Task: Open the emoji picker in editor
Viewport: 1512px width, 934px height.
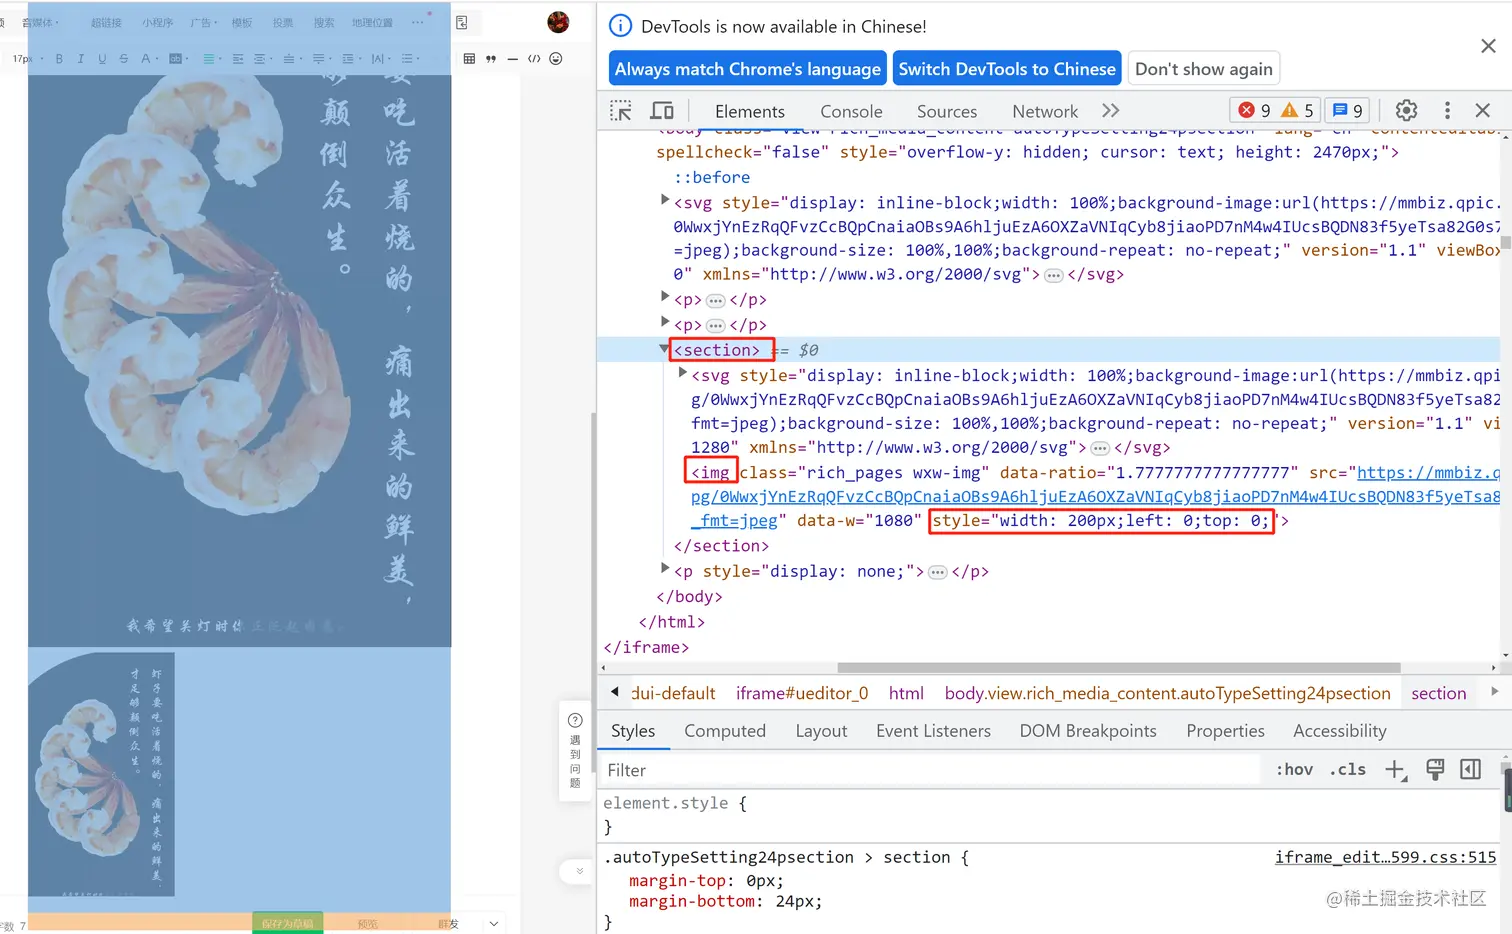Action: pyautogui.click(x=556, y=59)
